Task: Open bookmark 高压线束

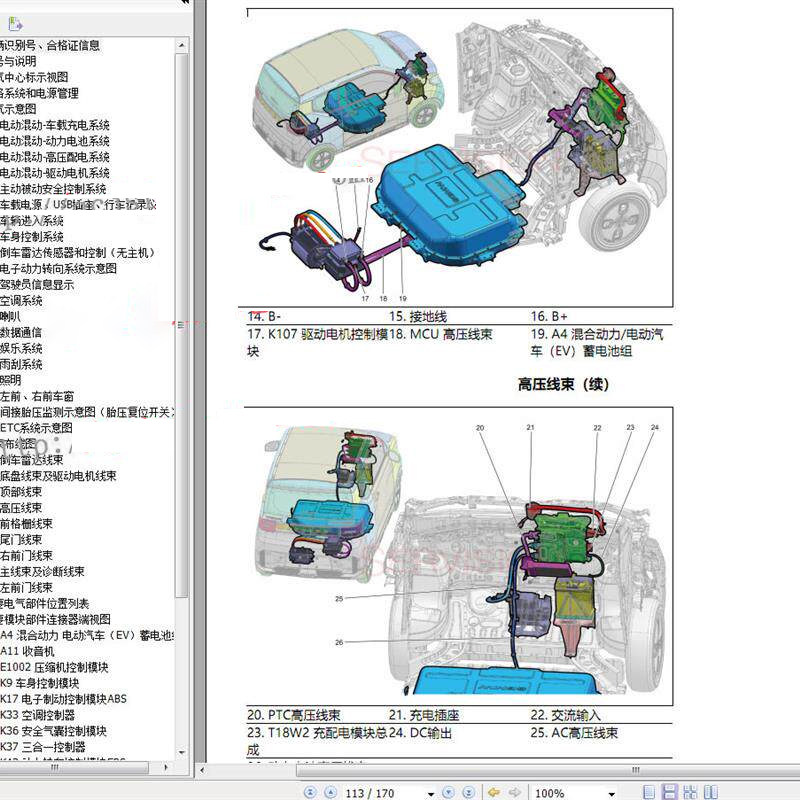Action: point(21,508)
